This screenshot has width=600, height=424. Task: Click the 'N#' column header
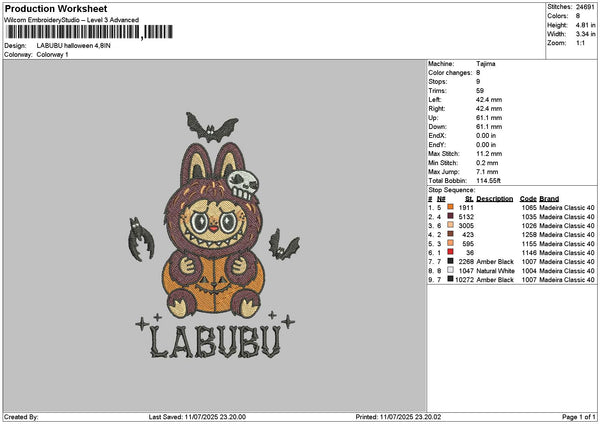tap(441, 199)
